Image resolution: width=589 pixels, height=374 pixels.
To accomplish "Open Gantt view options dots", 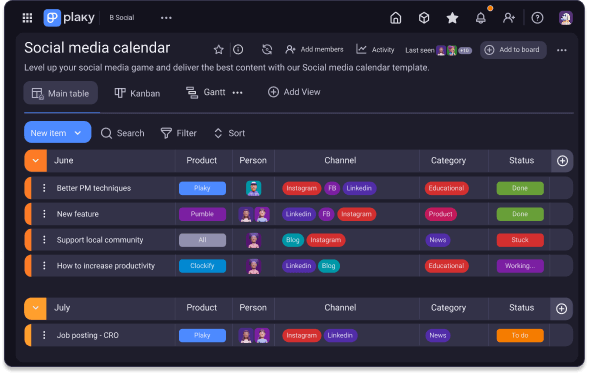I will 237,93.
